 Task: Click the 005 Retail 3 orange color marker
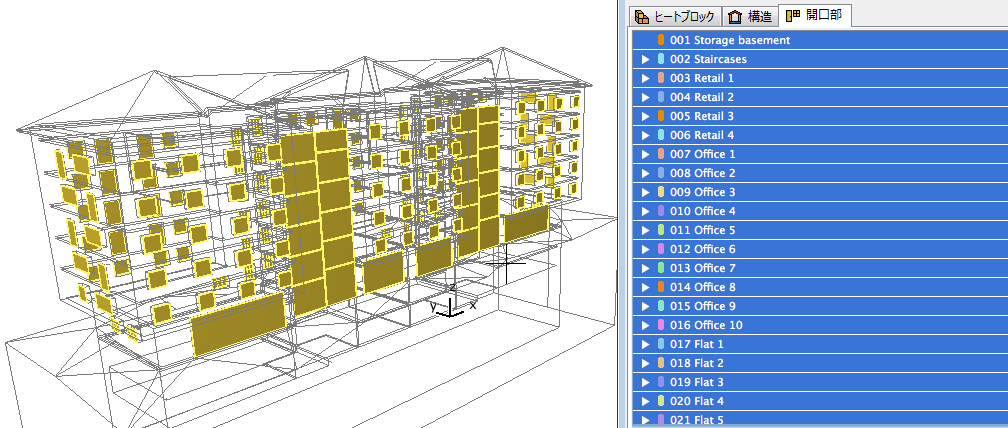[661, 116]
